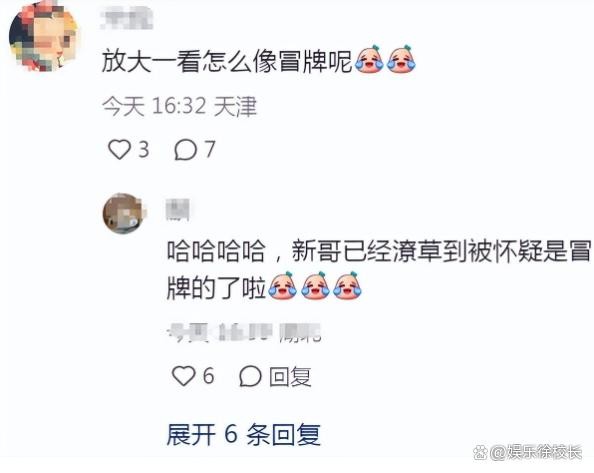Click the 回复 reply button
594x473 pixels.
(x=290, y=376)
